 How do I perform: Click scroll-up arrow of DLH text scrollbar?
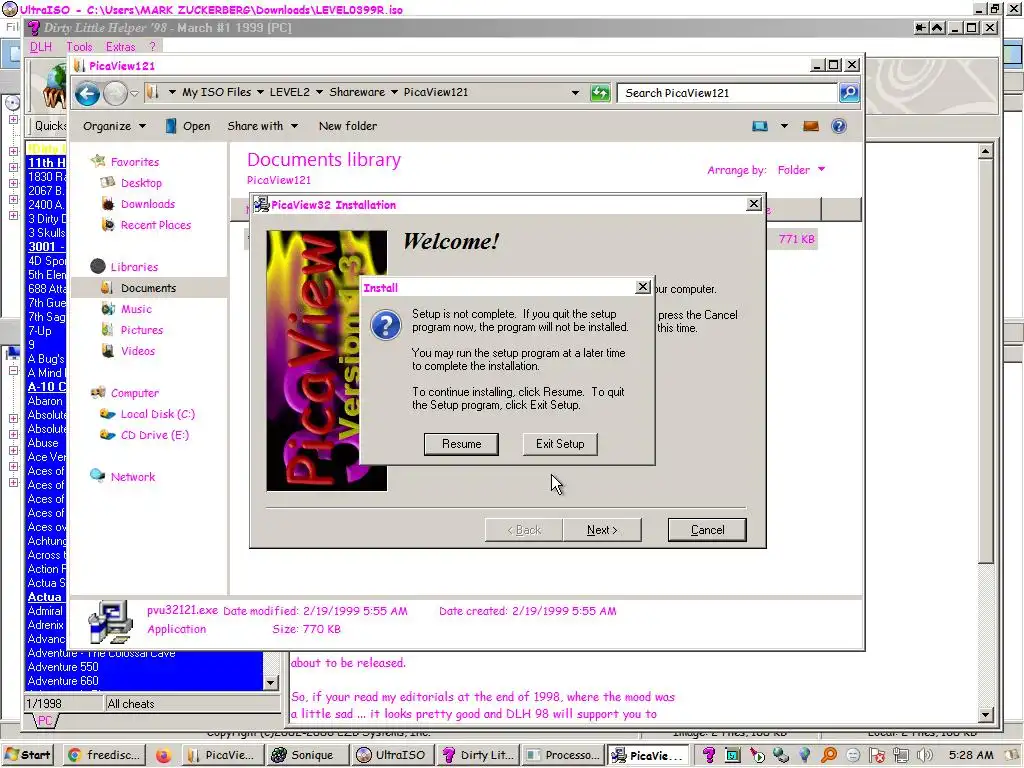click(986, 152)
